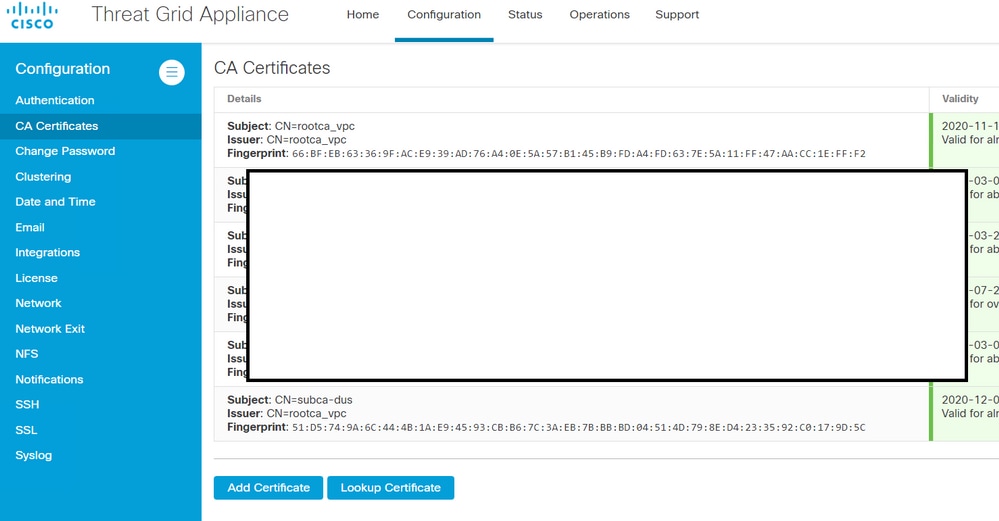
Task: Click the 2020-12 validity date of subca-dus
Action: (x=970, y=400)
